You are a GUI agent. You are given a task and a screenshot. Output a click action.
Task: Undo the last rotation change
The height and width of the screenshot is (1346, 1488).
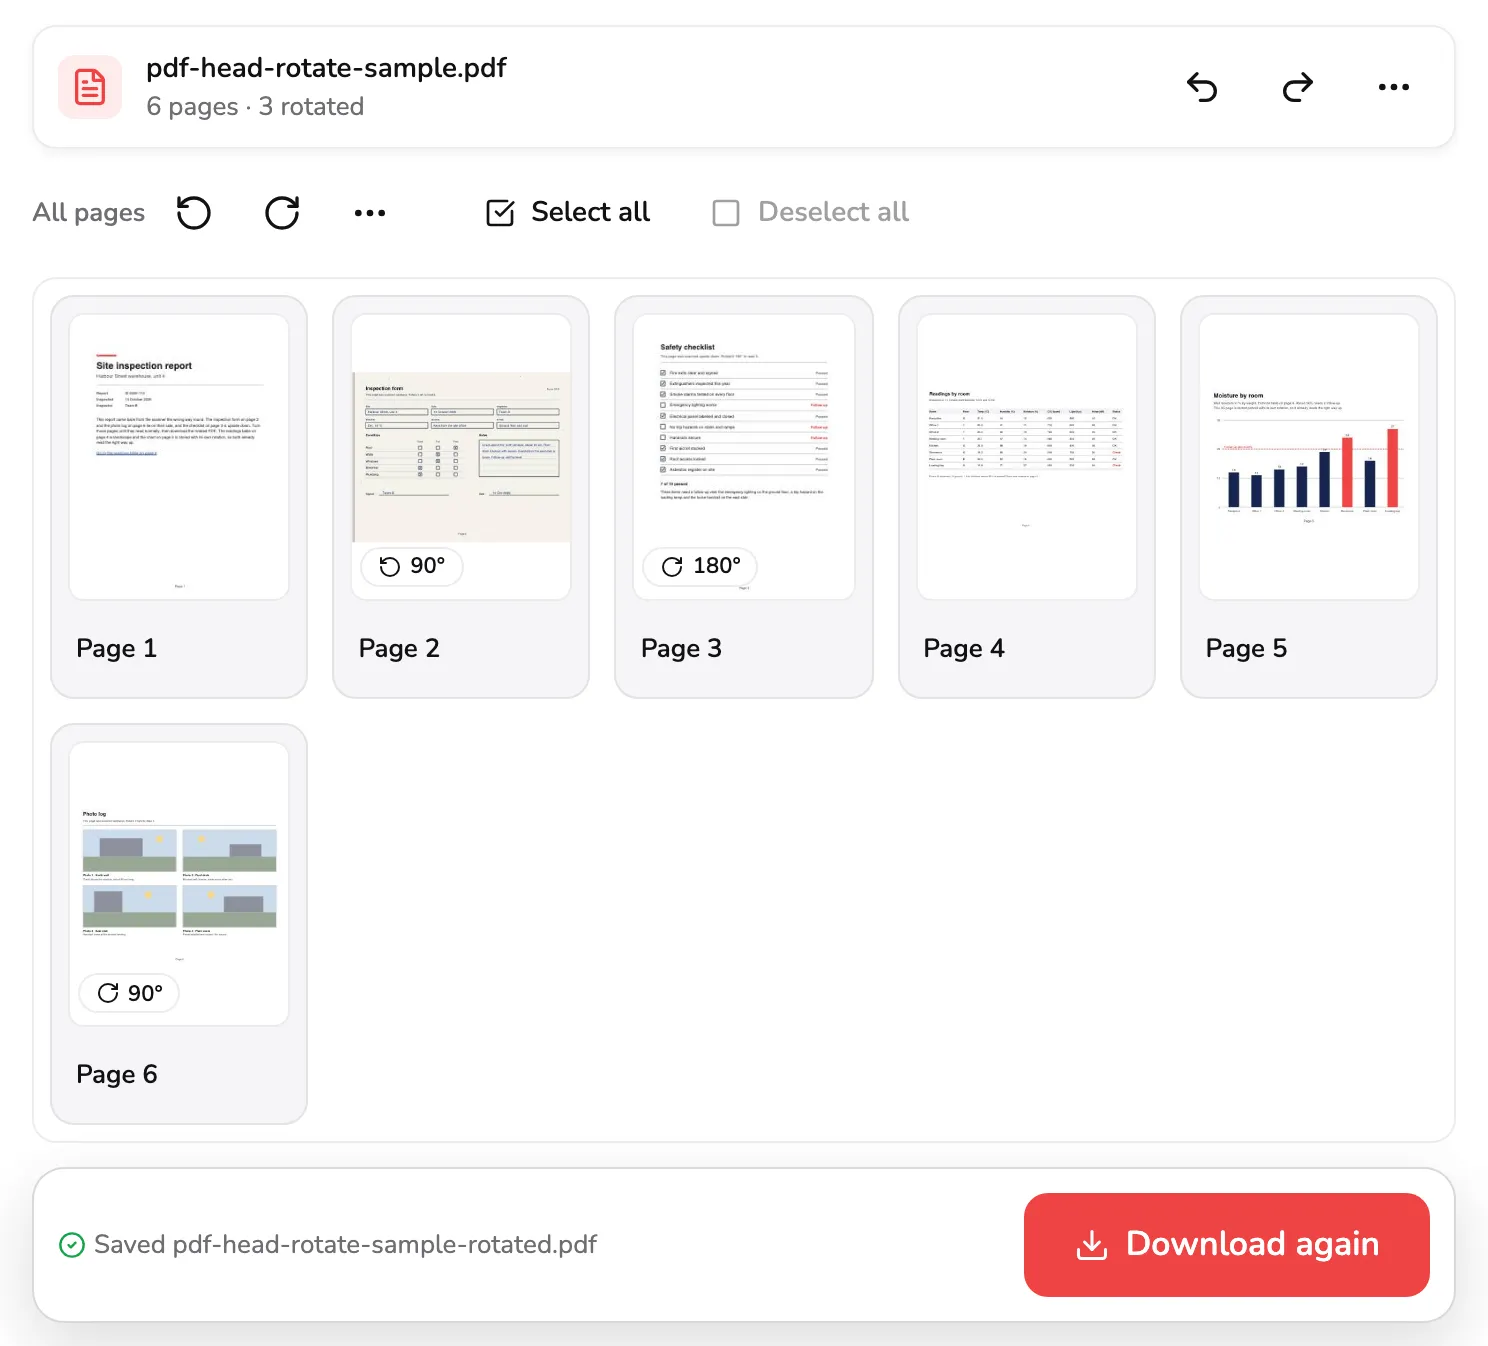click(x=1202, y=87)
